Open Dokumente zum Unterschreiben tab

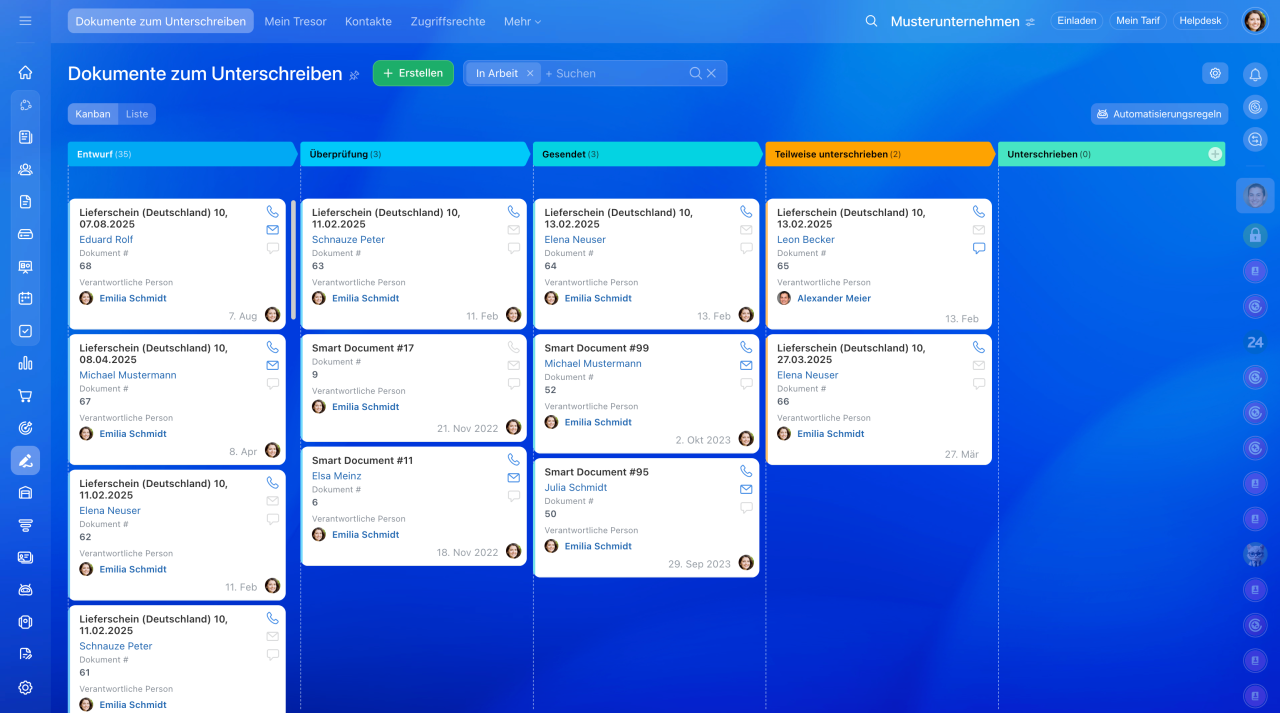coord(161,21)
